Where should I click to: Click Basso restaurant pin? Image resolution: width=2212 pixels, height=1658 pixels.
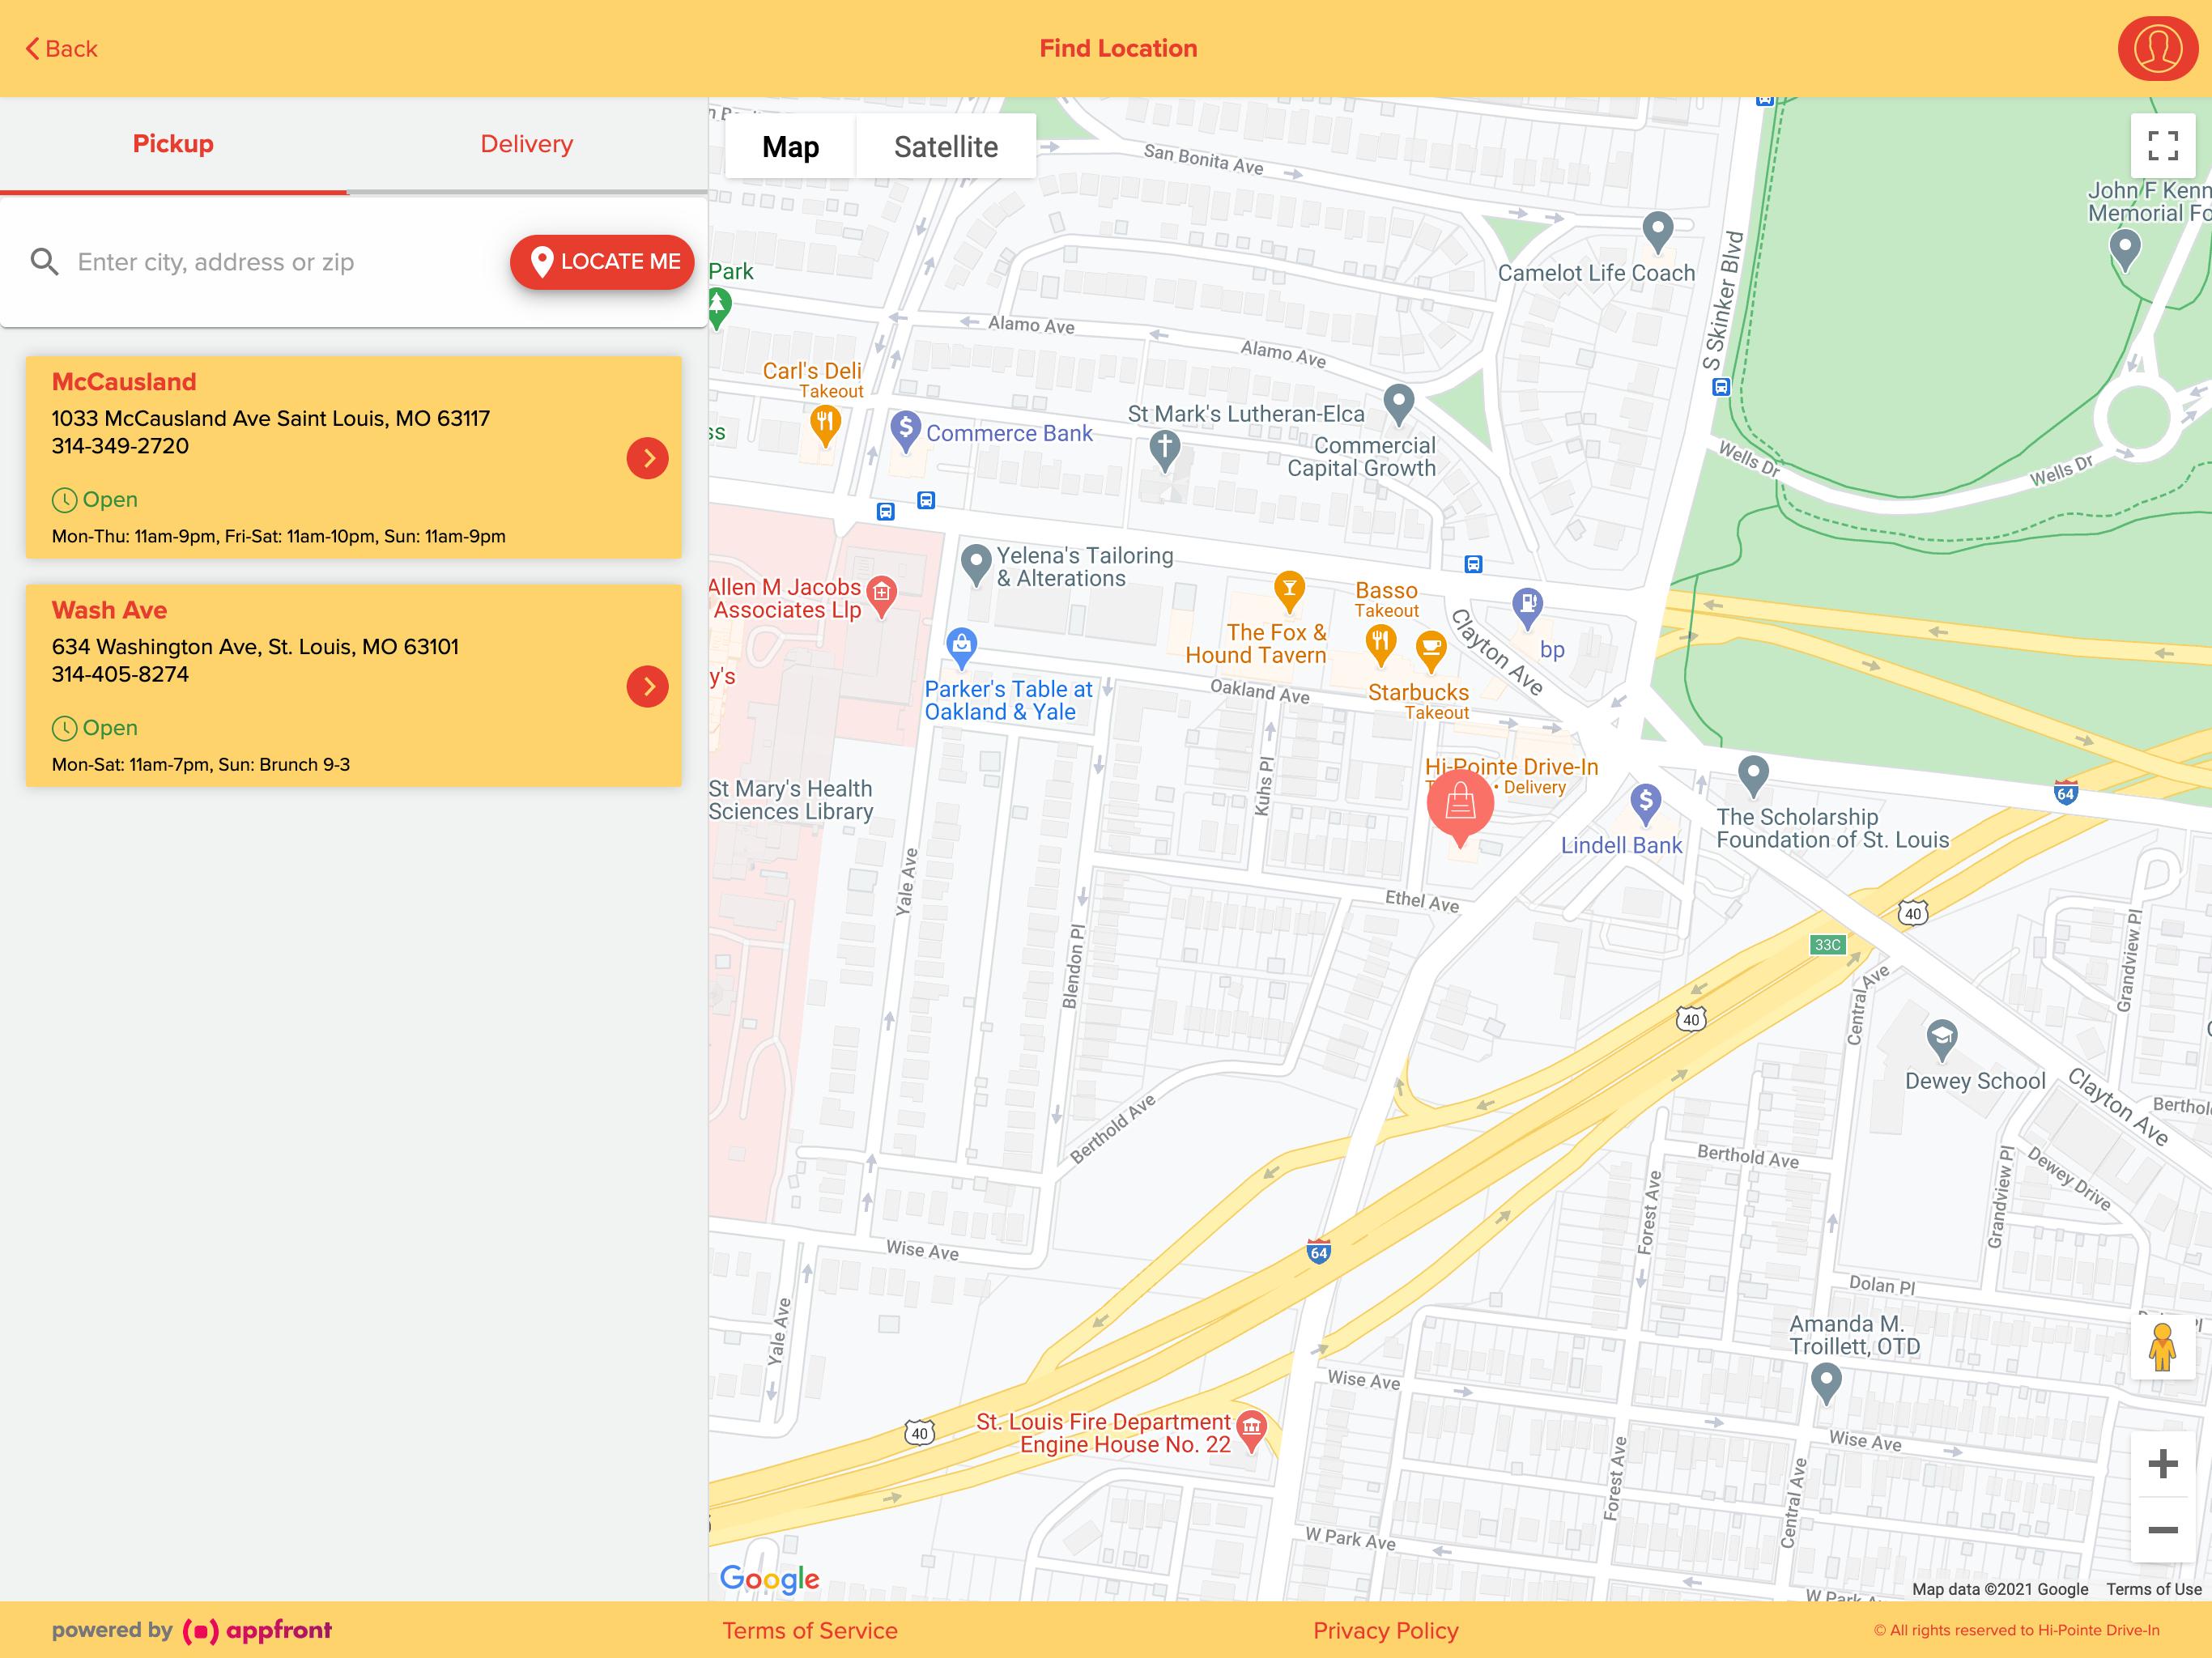coord(1380,645)
